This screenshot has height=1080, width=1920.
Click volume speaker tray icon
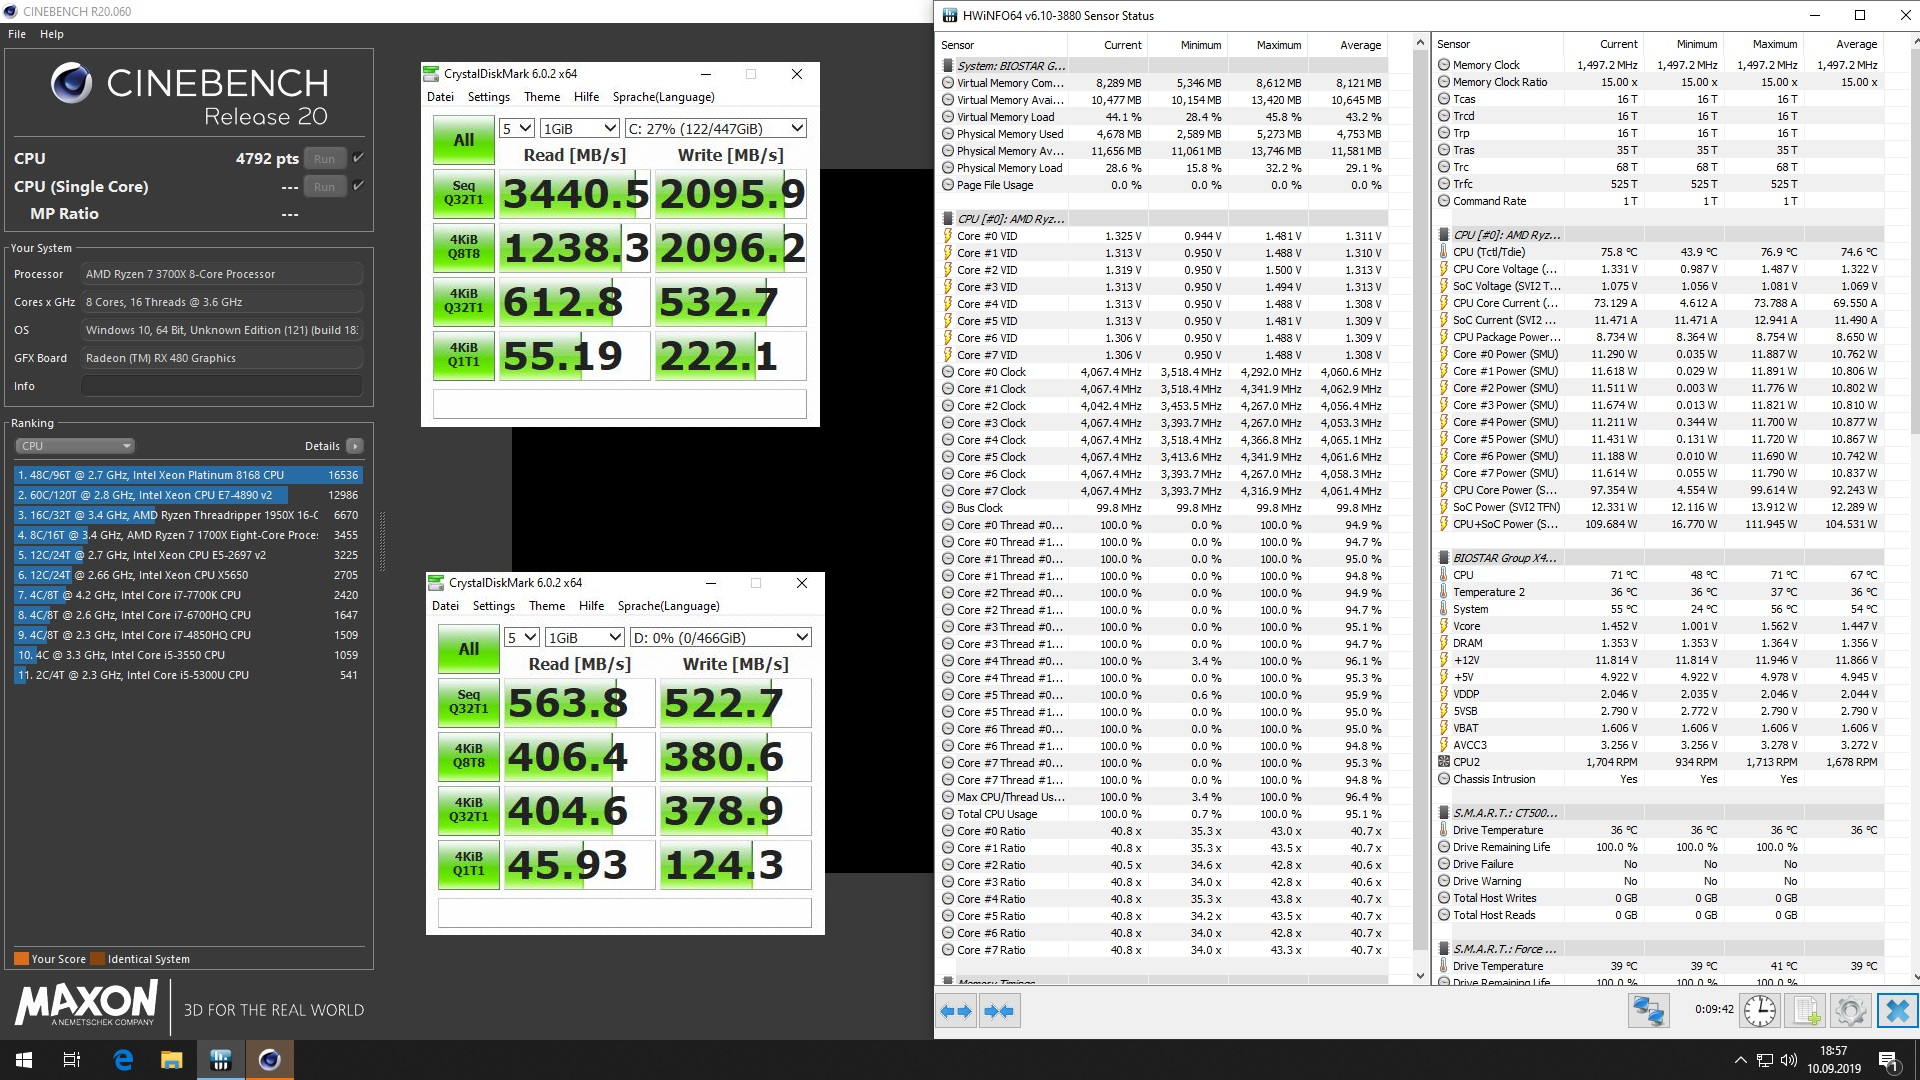tap(1789, 1060)
